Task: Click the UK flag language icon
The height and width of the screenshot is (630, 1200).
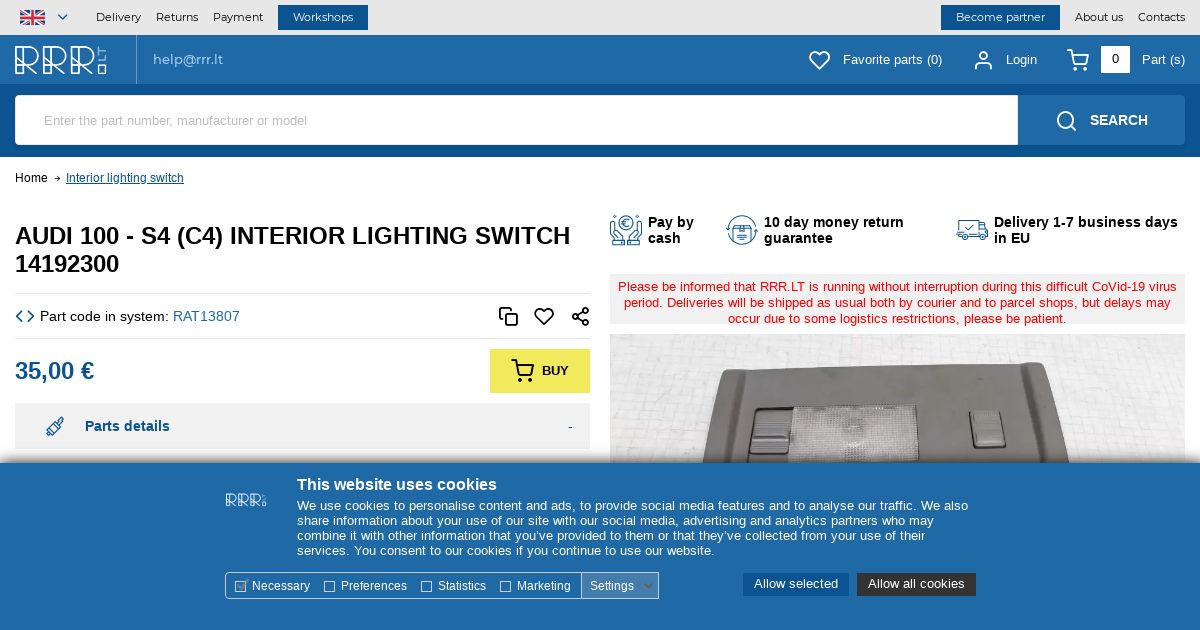Action: point(32,17)
